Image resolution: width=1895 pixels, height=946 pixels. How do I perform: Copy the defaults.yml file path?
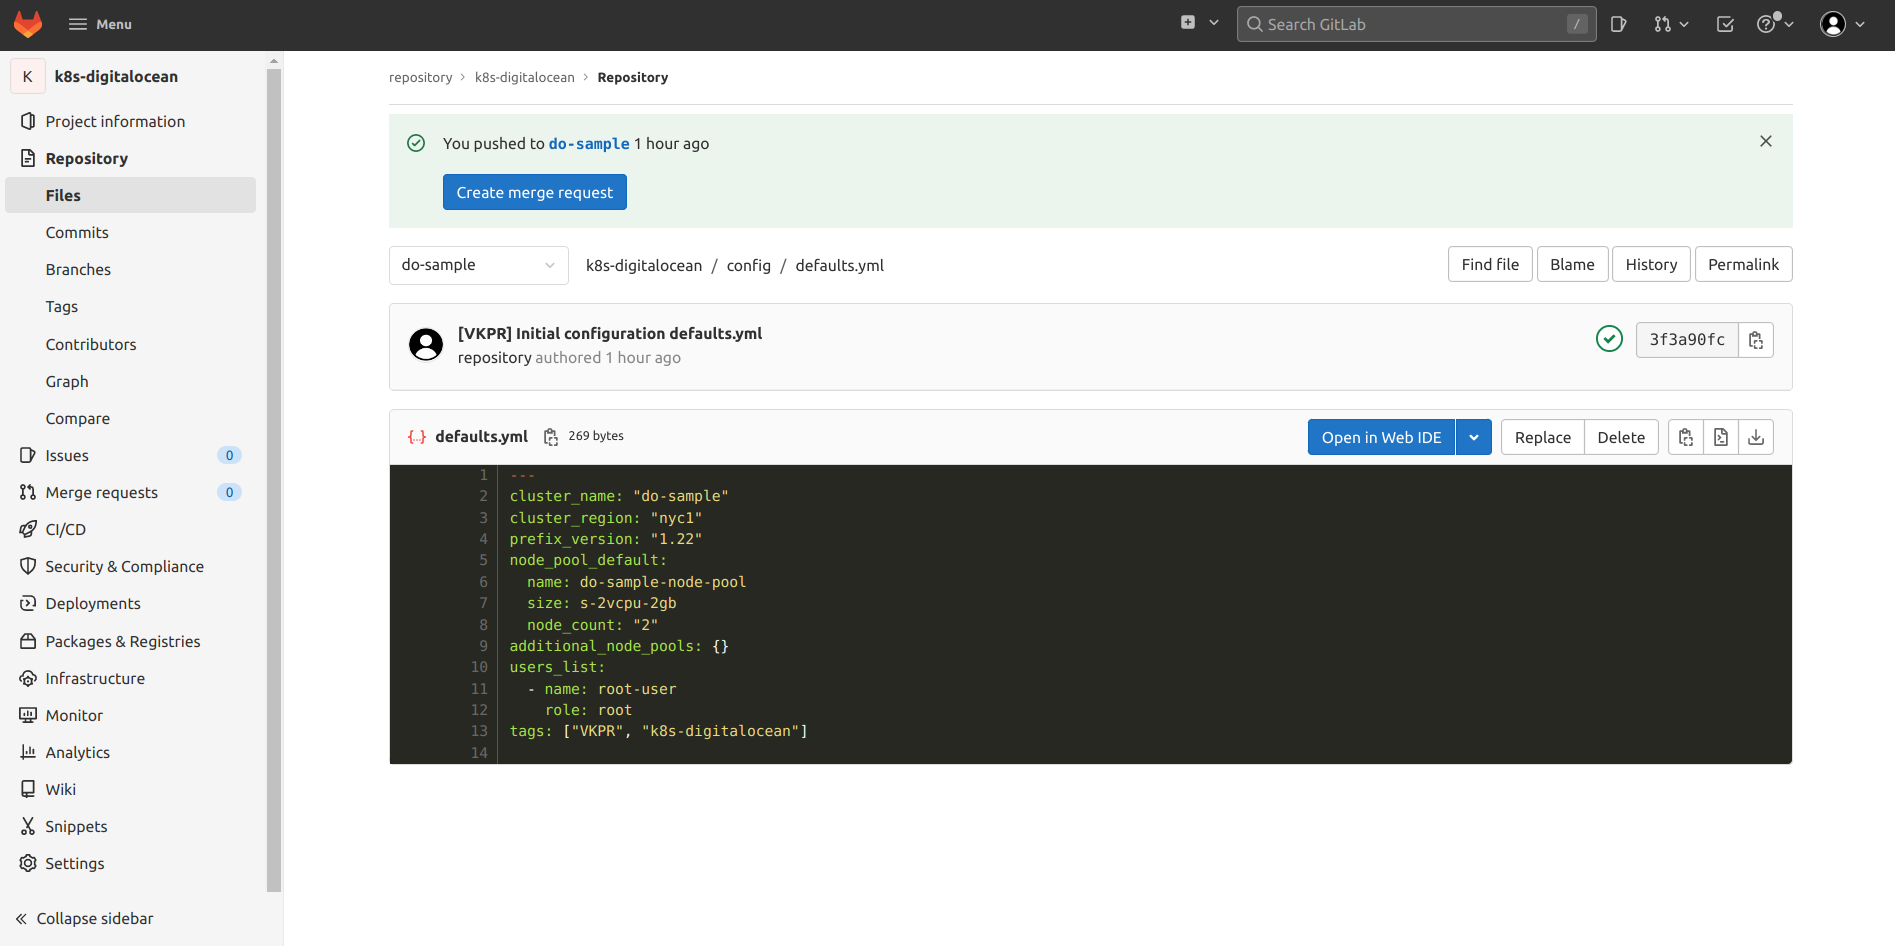[x=550, y=437]
